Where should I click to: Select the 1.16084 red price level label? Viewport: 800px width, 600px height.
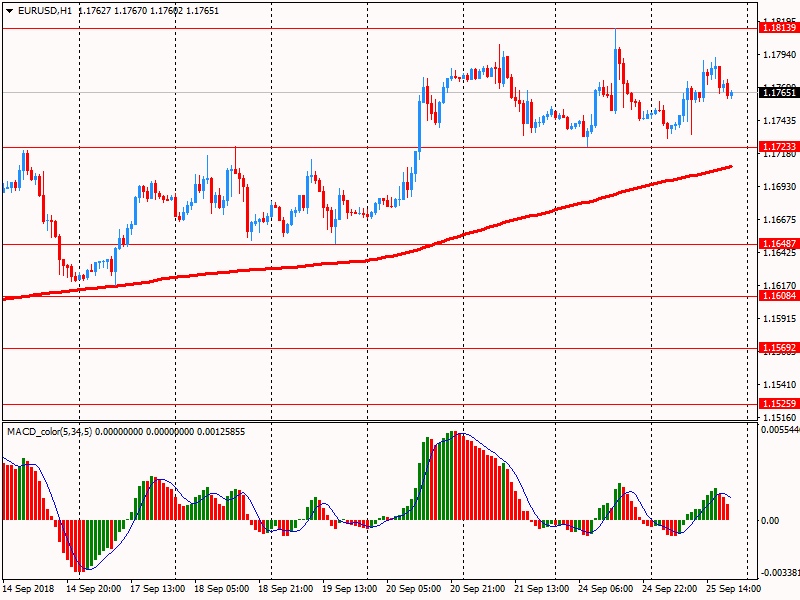pos(778,296)
